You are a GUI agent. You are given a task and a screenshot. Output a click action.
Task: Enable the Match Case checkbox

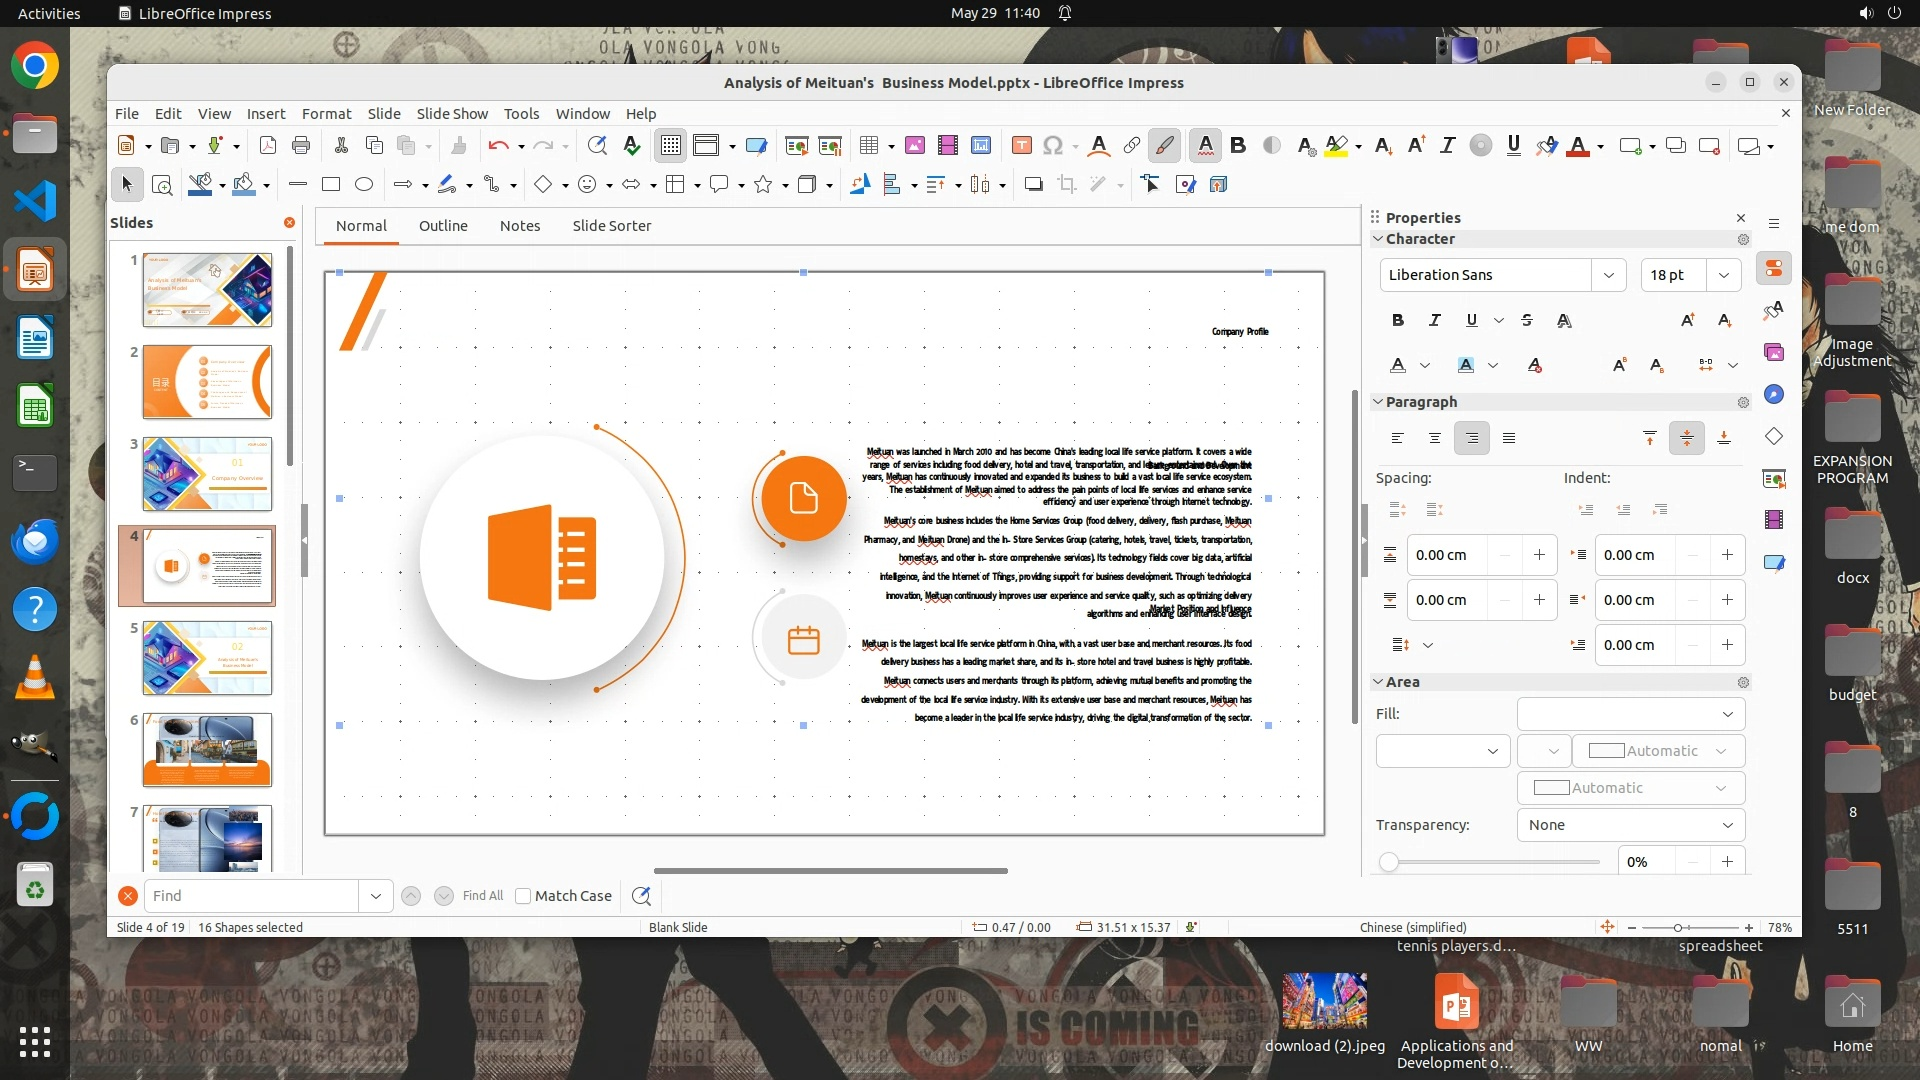tap(523, 896)
